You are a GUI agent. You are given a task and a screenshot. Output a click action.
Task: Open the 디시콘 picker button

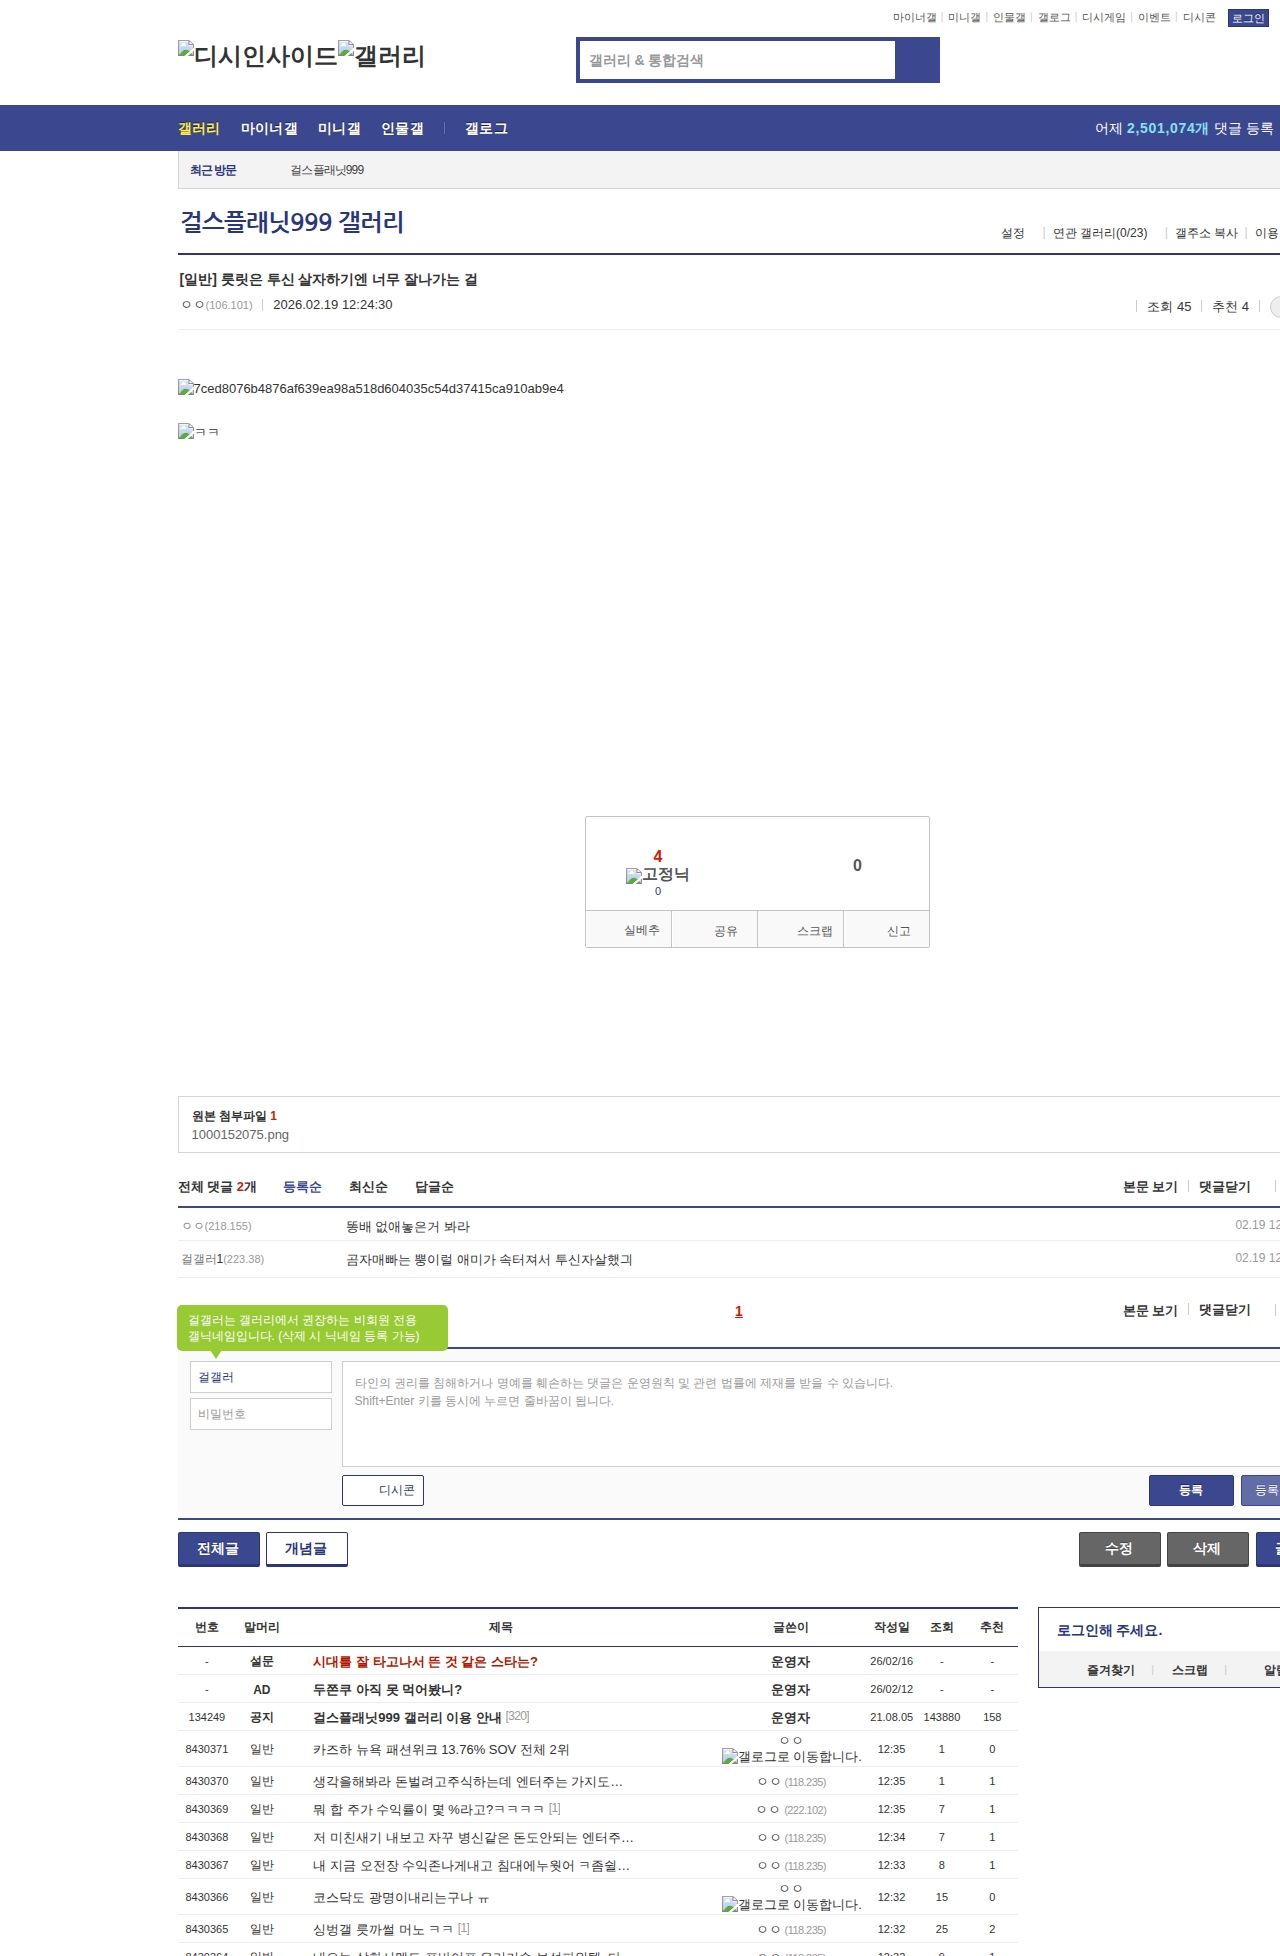click(383, 1490)
